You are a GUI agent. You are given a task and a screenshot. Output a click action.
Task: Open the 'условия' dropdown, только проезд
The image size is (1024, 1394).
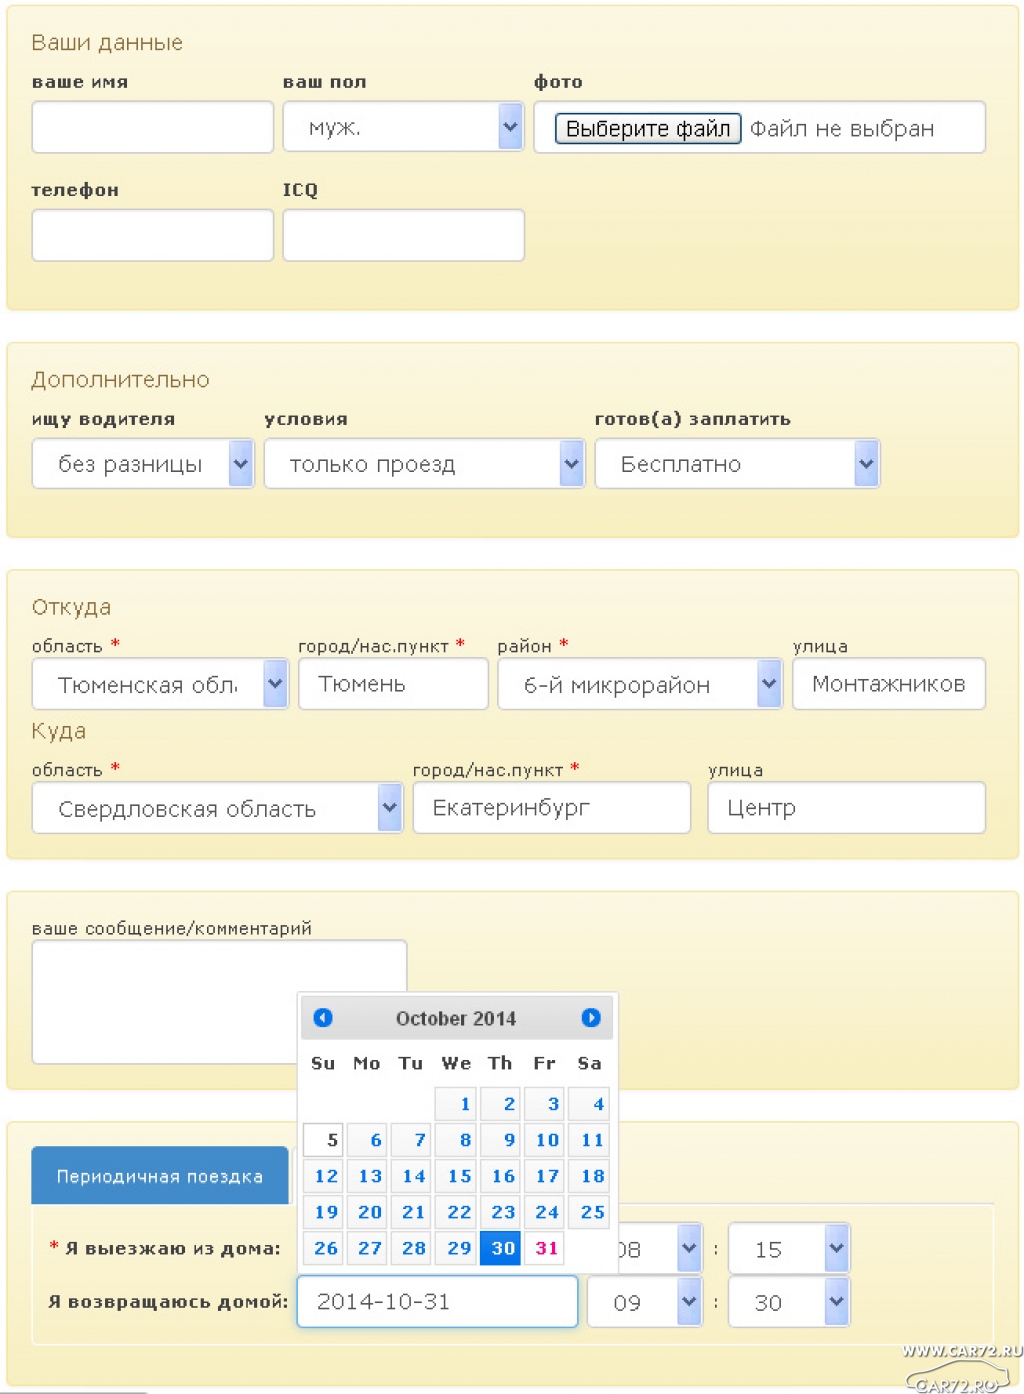(424, 464)
